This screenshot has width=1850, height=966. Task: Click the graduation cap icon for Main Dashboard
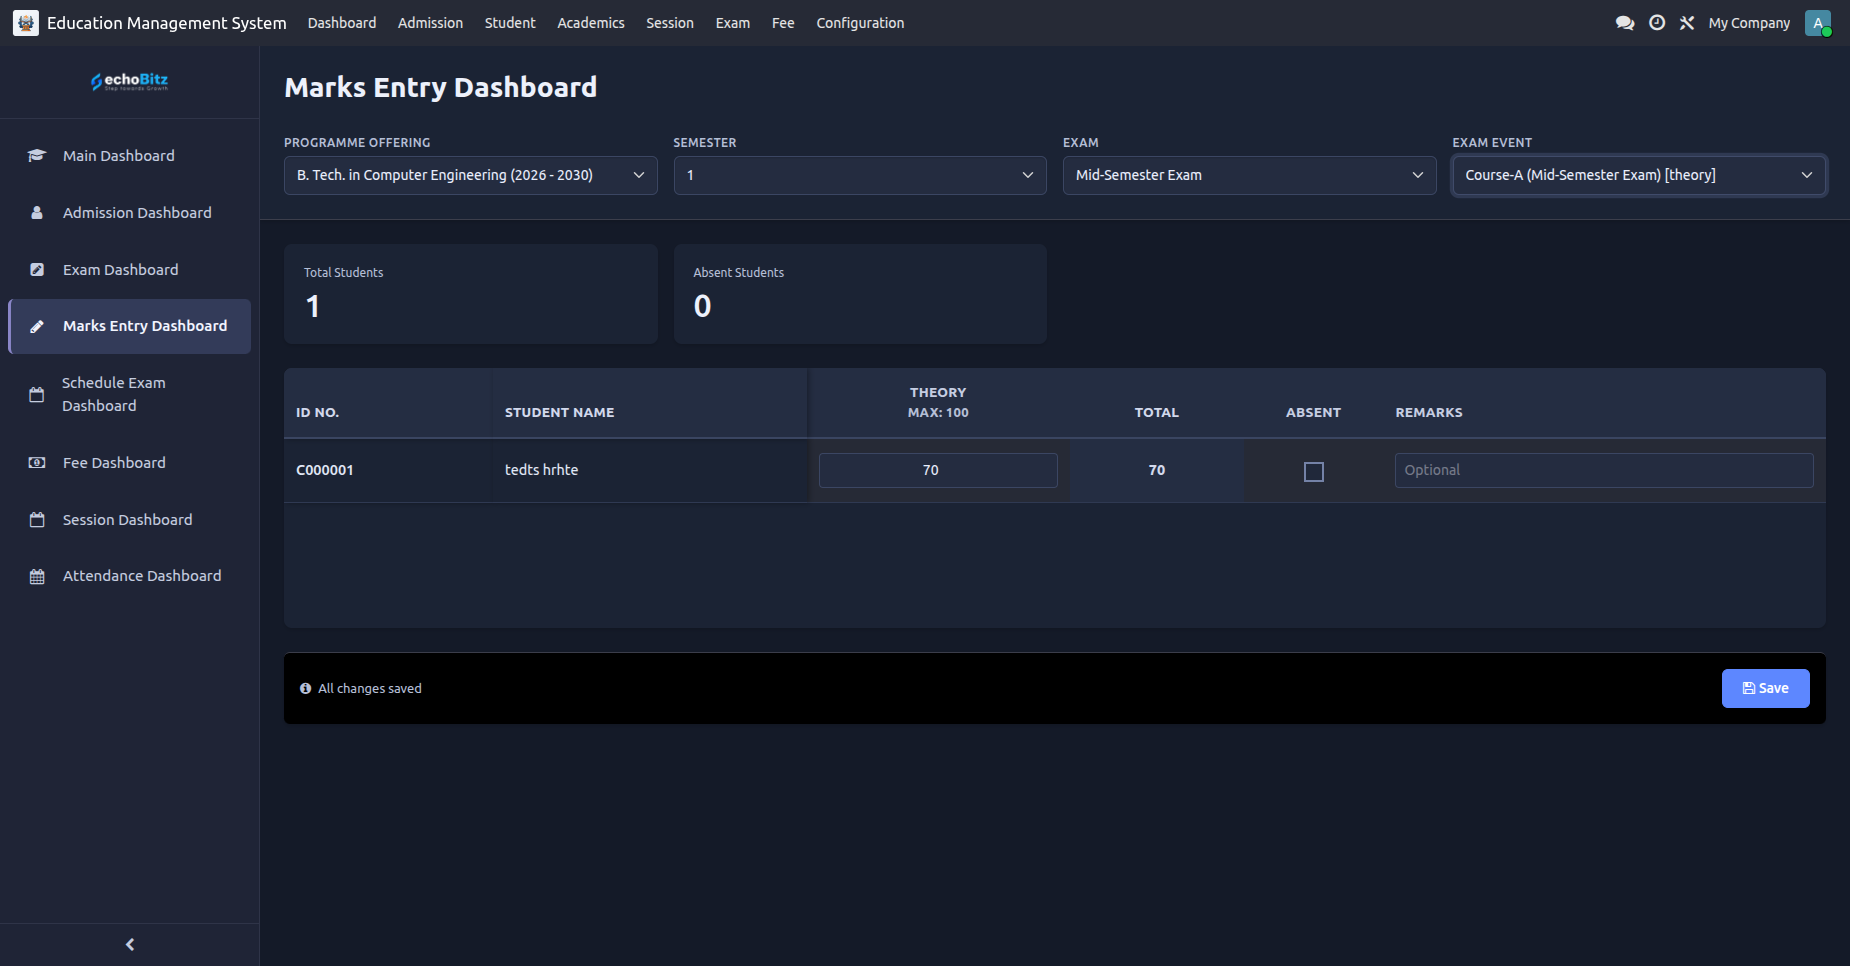point(37,156)
